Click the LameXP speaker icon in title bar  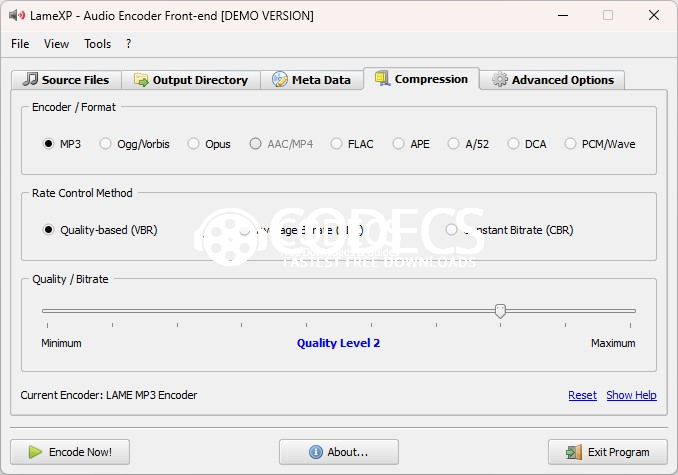[17, 16]
